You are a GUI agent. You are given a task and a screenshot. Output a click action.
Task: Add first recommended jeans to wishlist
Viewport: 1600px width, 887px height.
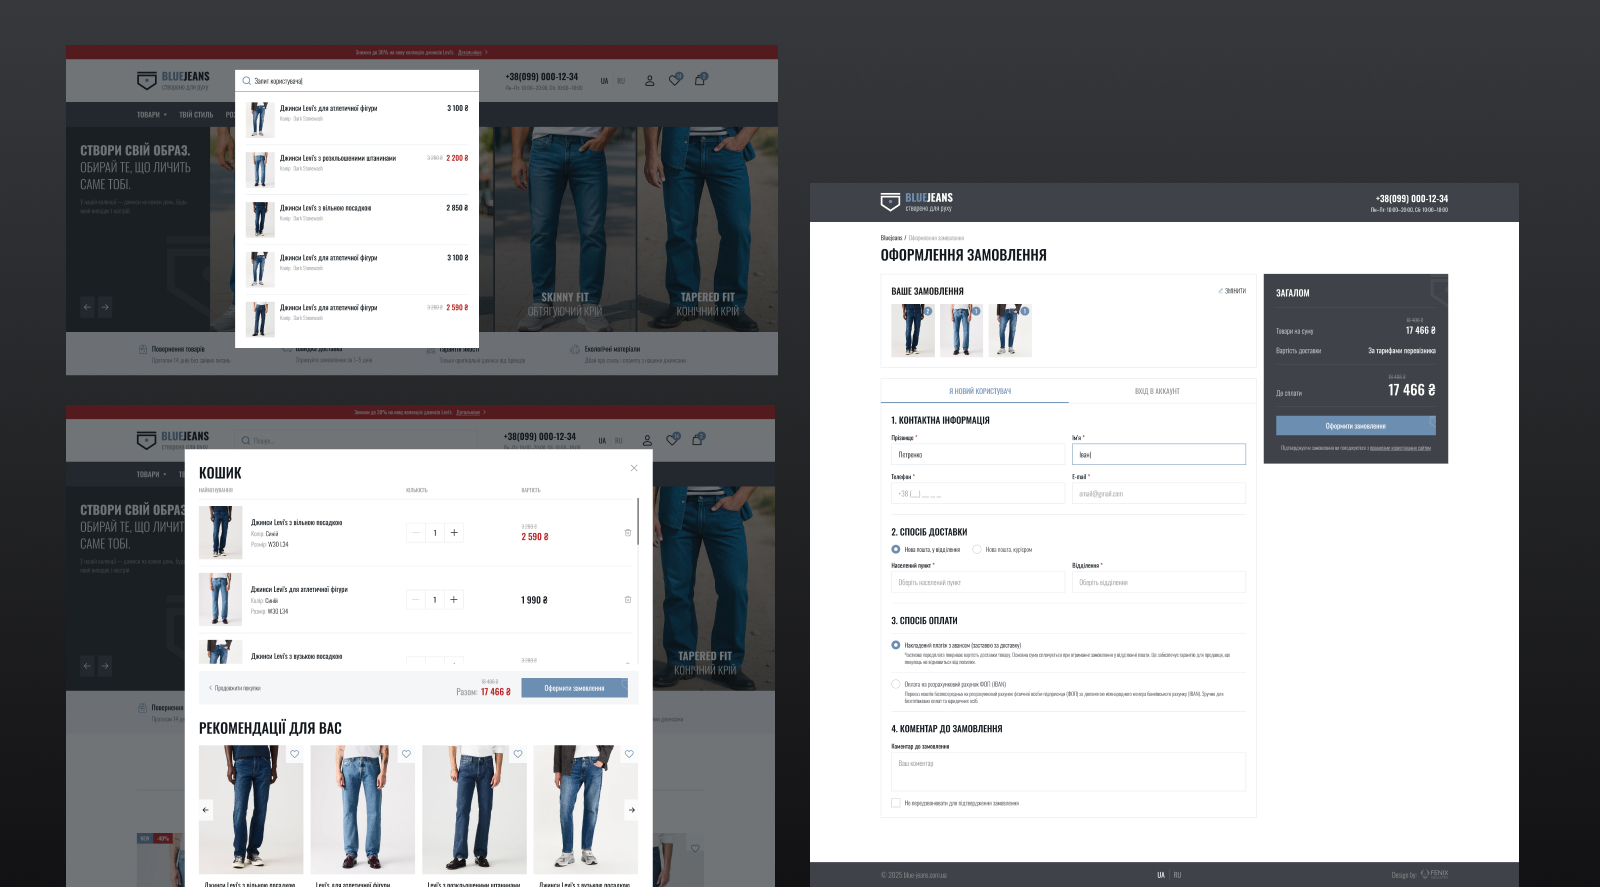pos(294,754)
